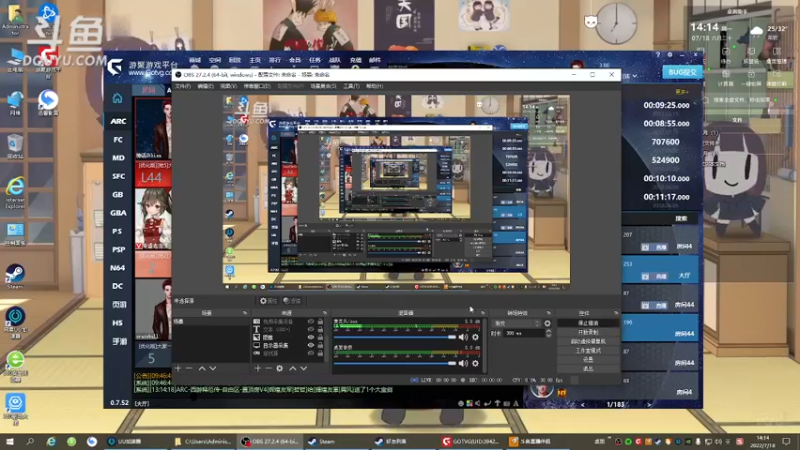800x450 pixels.
Task: Open transition properties gear beside 渐变
Action: pyautogui.click(x=547, y=323)
